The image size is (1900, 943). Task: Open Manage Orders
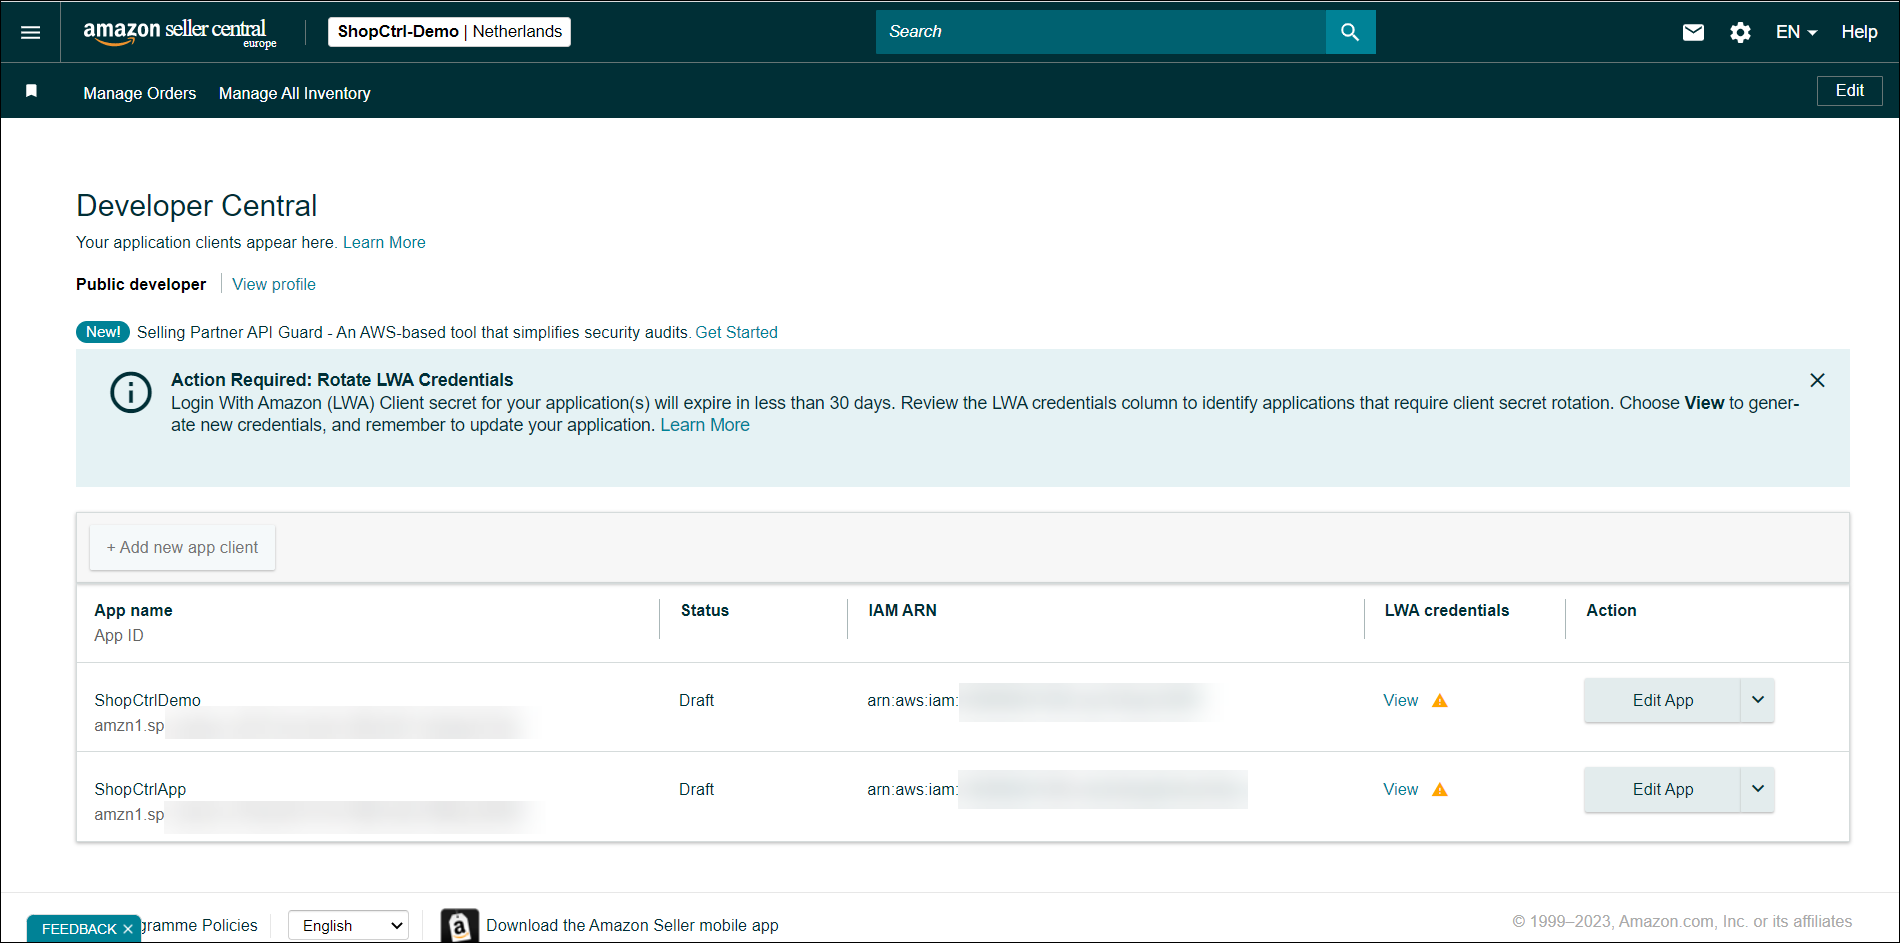click(140, 93)
